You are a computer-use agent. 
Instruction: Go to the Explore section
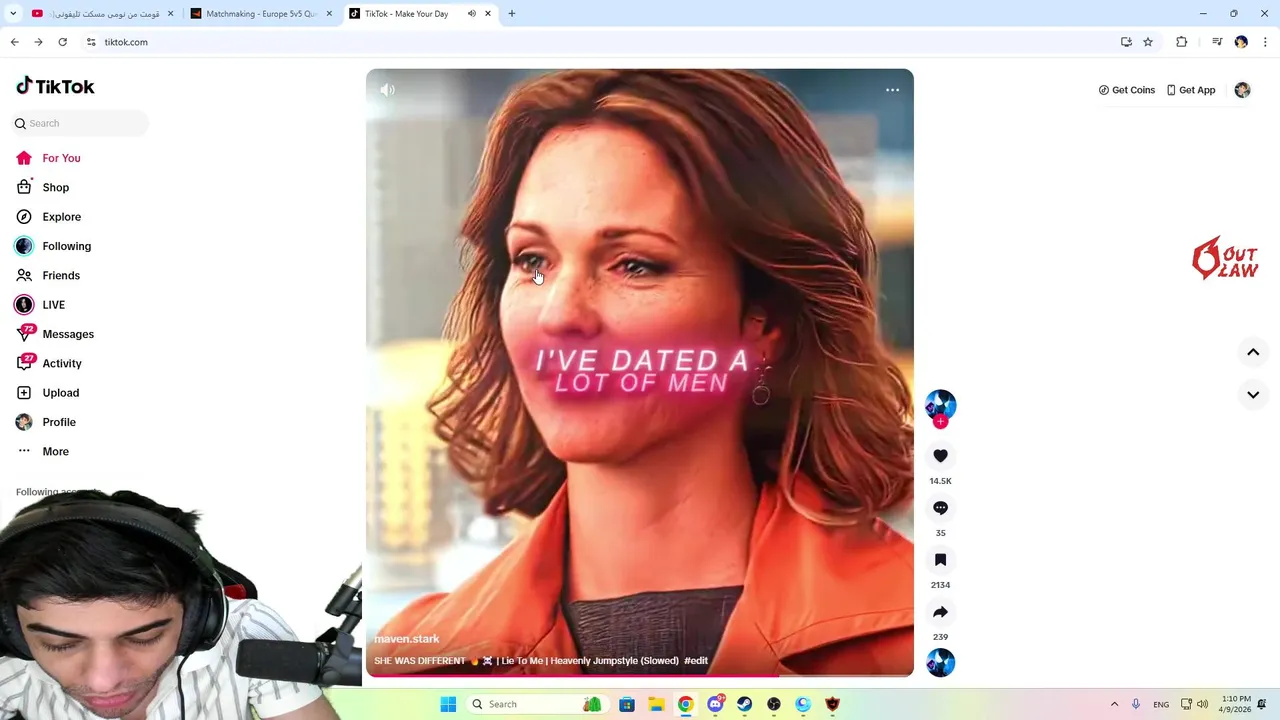(x=48, y=217)
